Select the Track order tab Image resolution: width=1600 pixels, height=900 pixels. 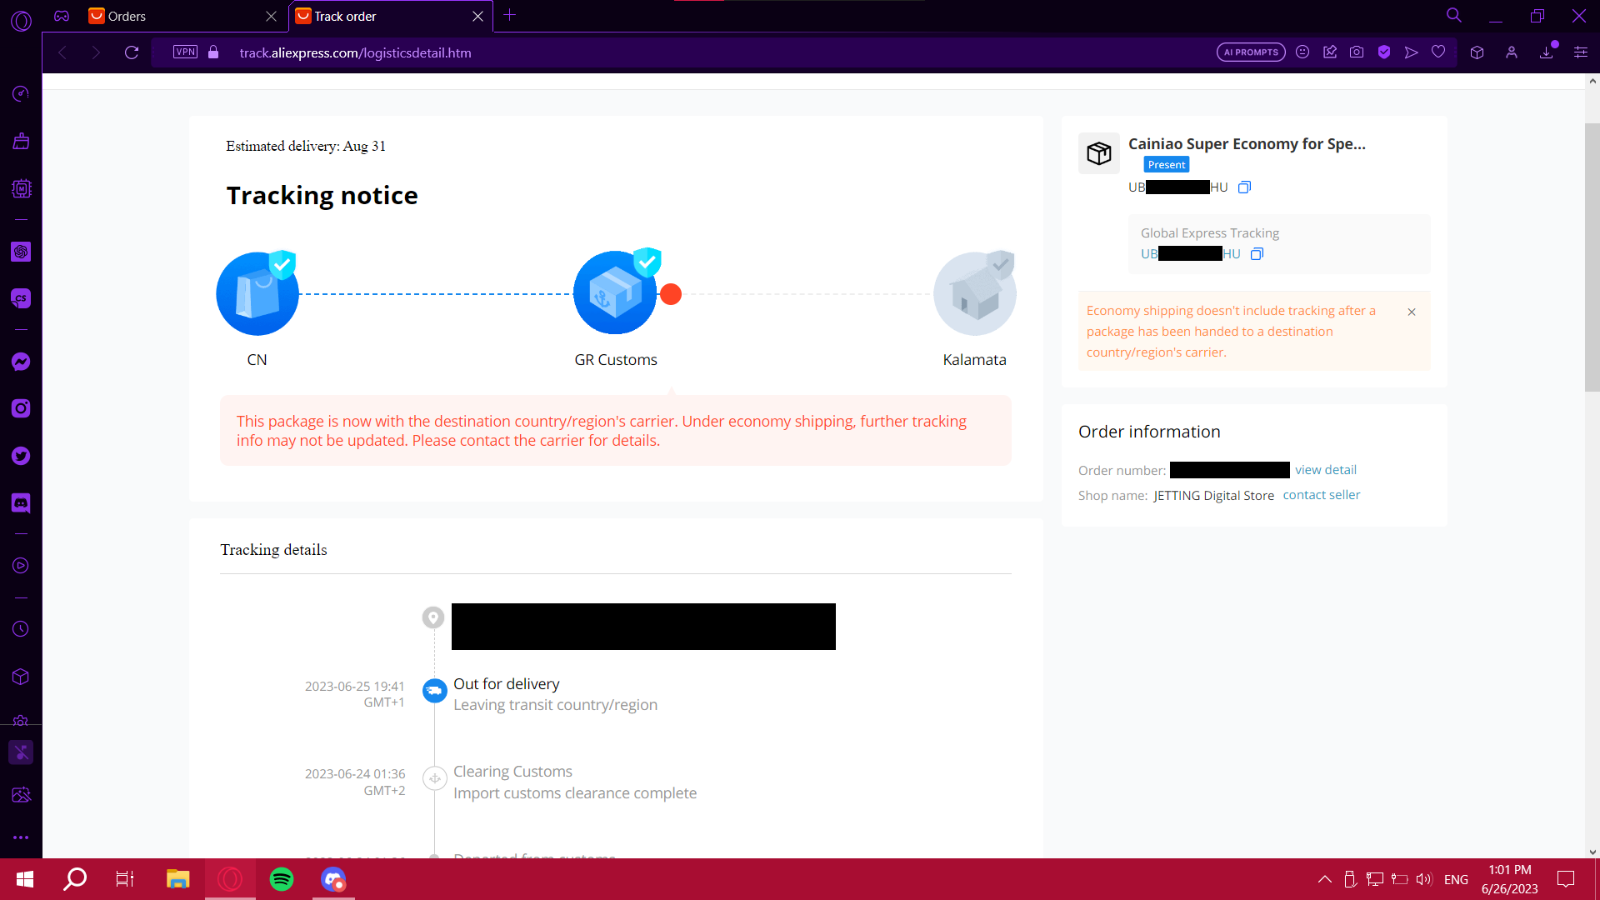390,16
